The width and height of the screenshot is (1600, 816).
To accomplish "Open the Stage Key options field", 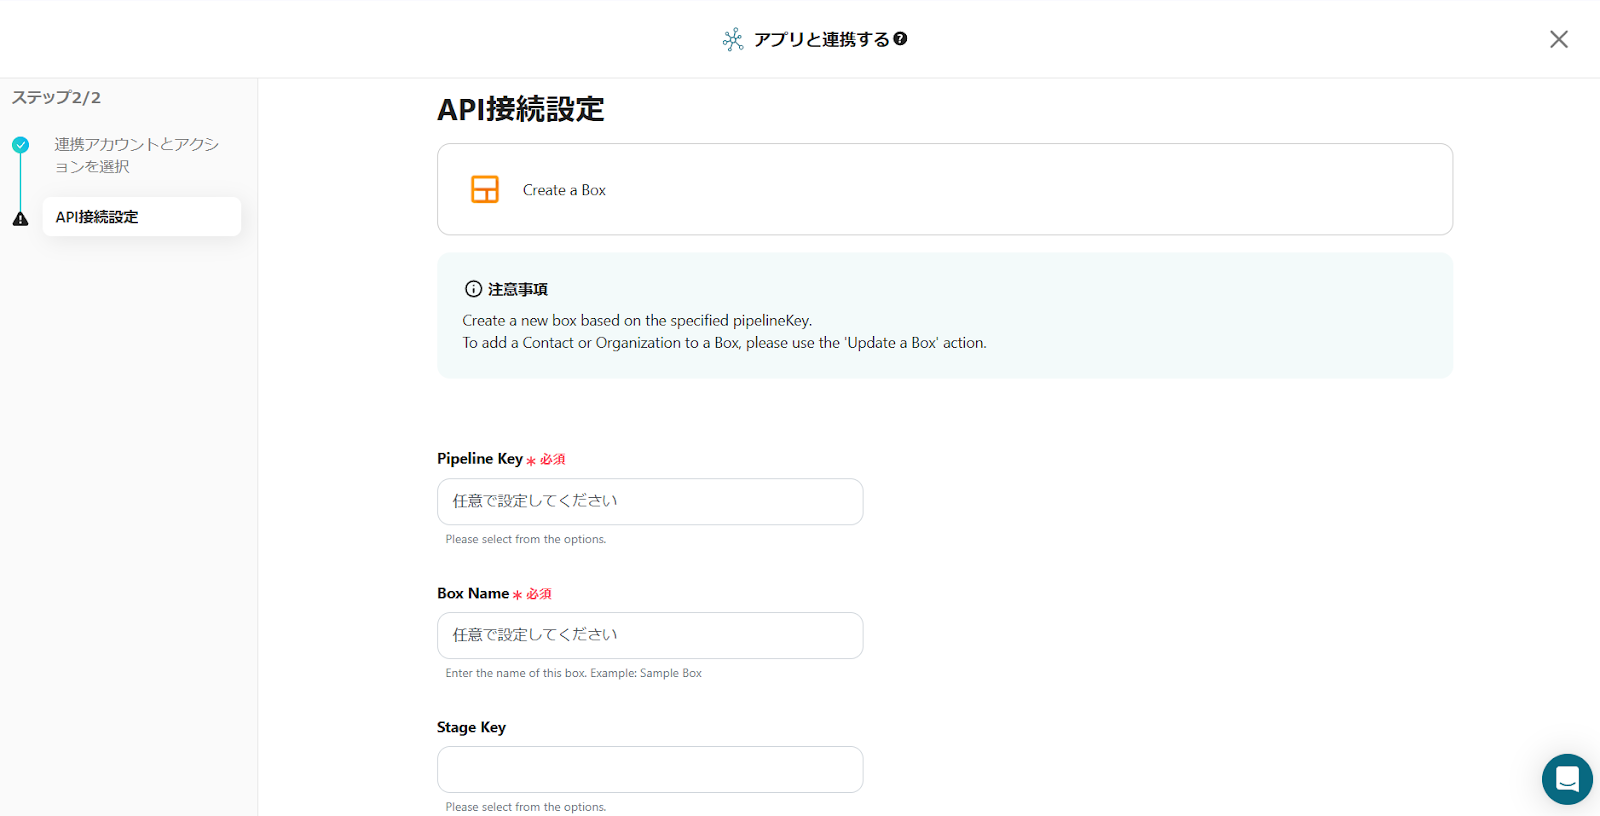I will pyautogui.click(x=650, y=769).
